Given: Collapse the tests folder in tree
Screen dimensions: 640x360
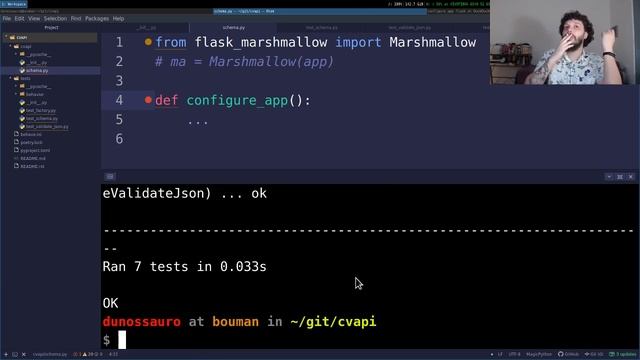Looking at the screenshot, I should [x=11, y=78].
